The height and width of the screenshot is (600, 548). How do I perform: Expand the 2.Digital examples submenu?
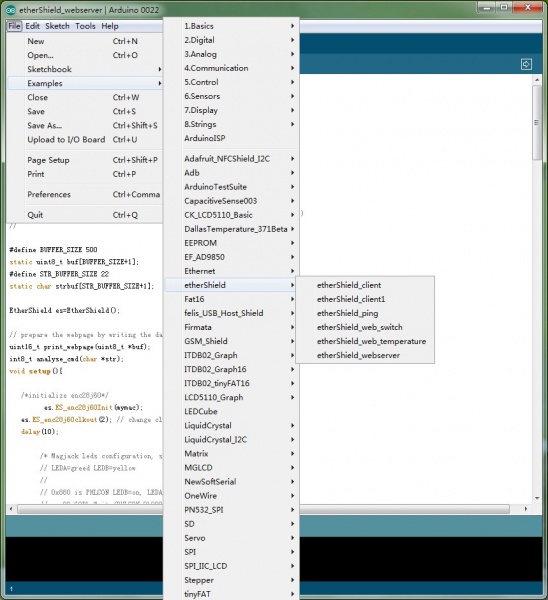coord(232,40)
